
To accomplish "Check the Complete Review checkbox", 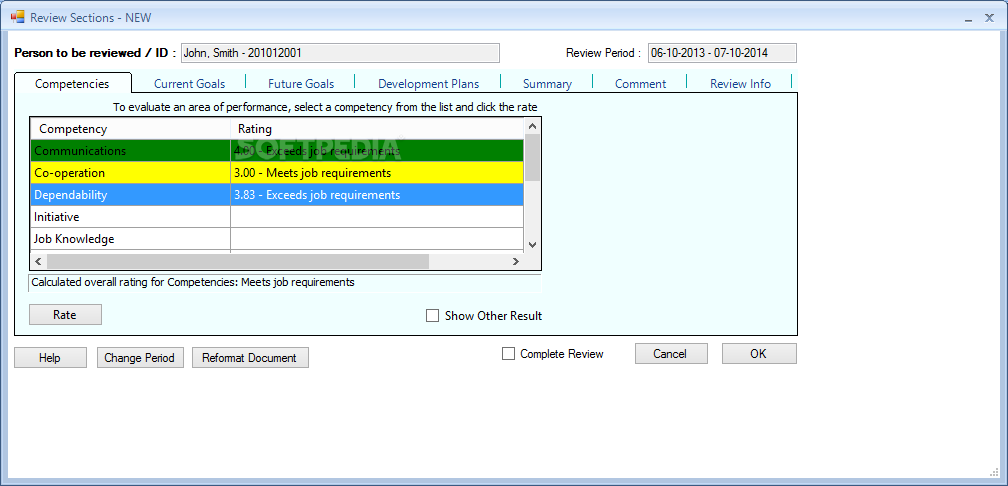I will pos(508,354).
